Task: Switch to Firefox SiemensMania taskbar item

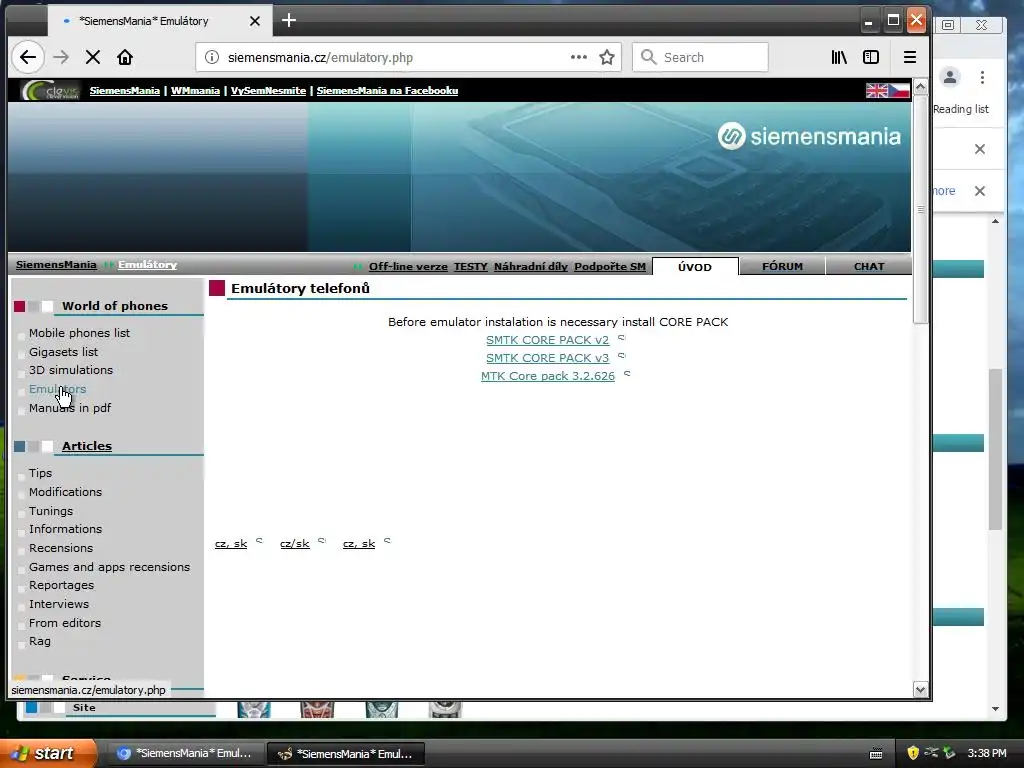Action: click(x=346, y=754)
